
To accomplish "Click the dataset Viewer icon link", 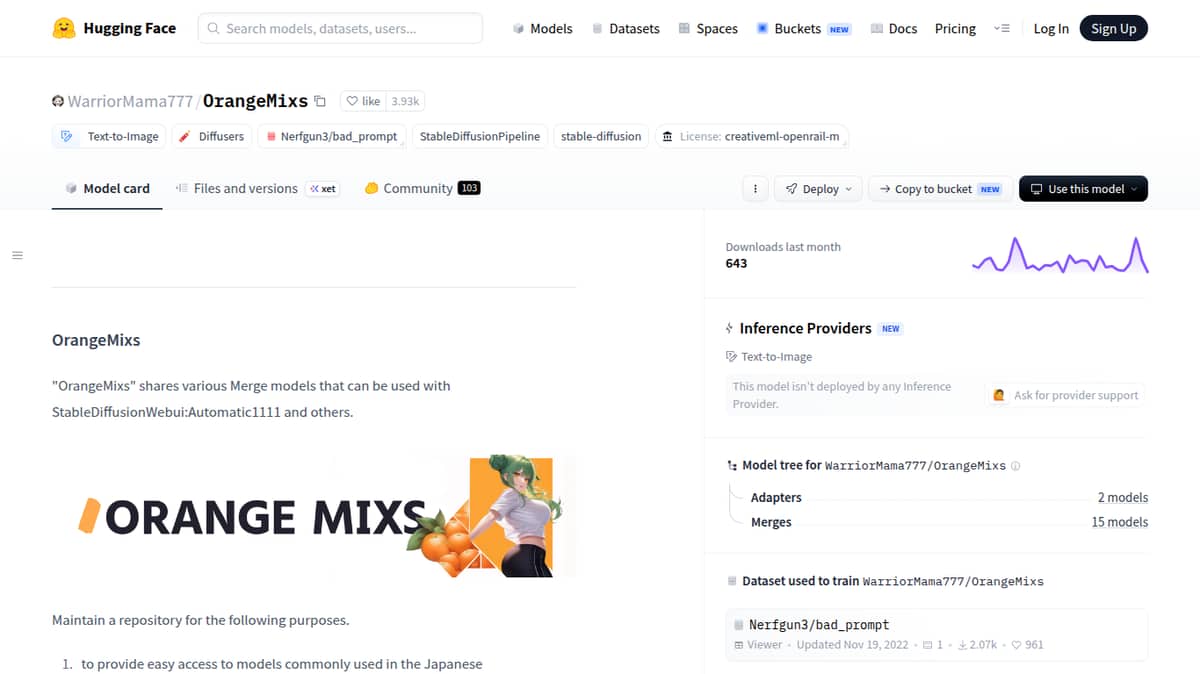I will pyautogui.click(x=758, y=645).
